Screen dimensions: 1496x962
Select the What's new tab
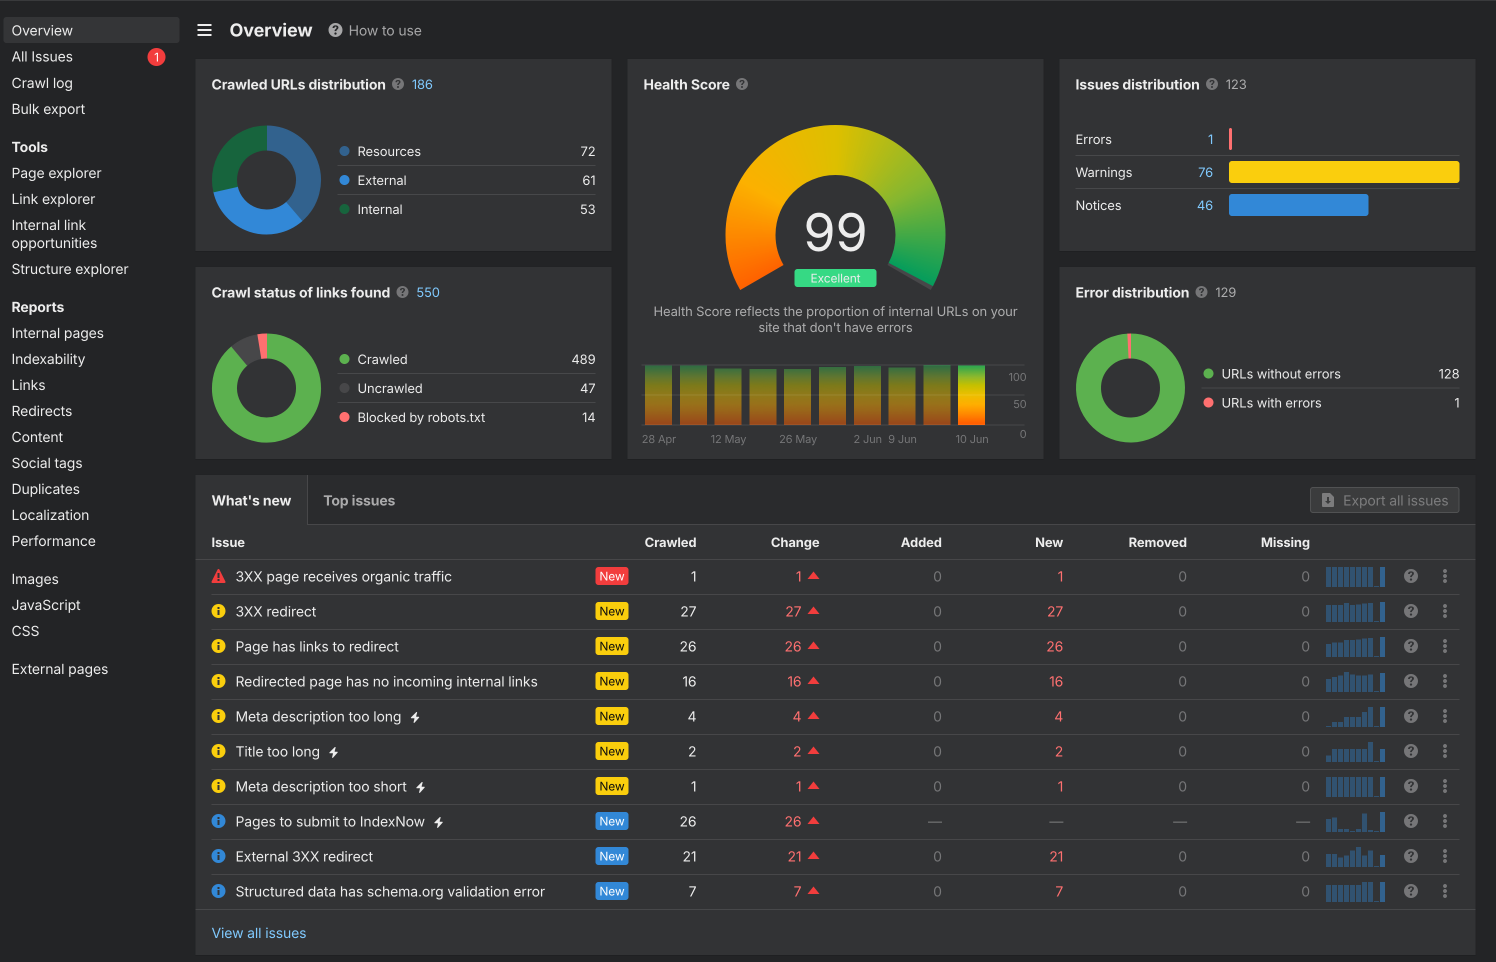tap(251, 500)
